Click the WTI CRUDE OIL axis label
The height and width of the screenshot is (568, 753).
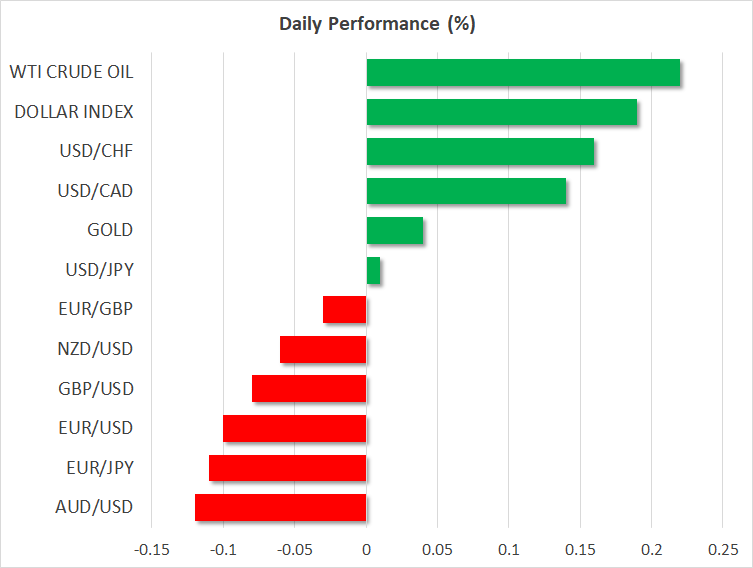(70, 73)
